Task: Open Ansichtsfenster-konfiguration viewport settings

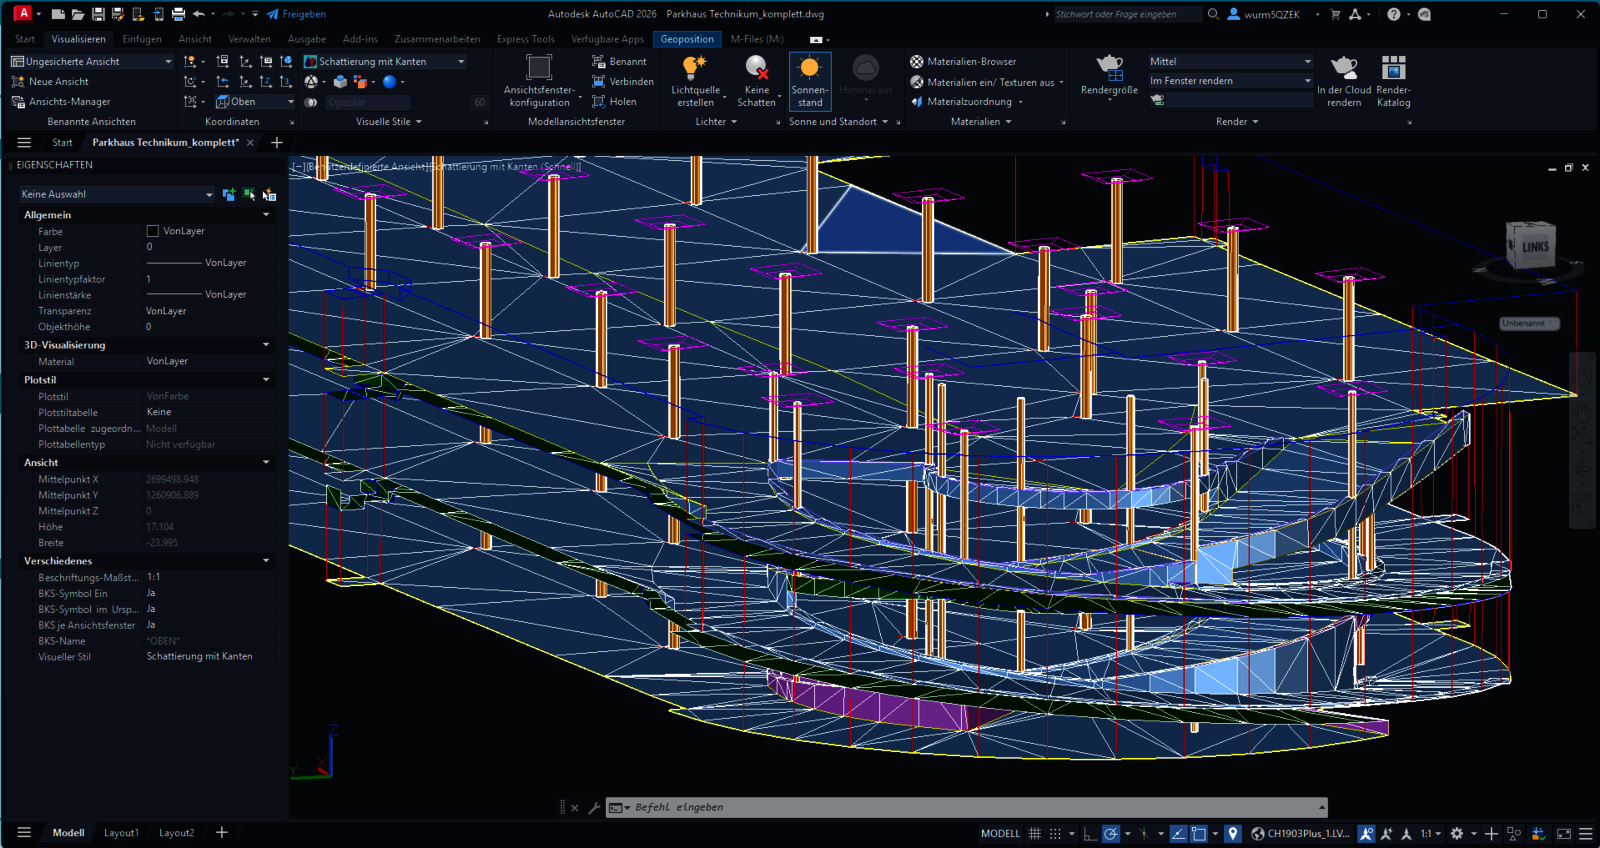Action: 539,69
